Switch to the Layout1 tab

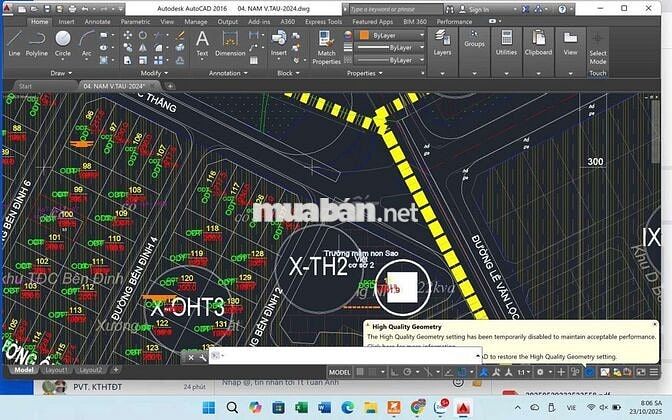(x=56, y=370)
